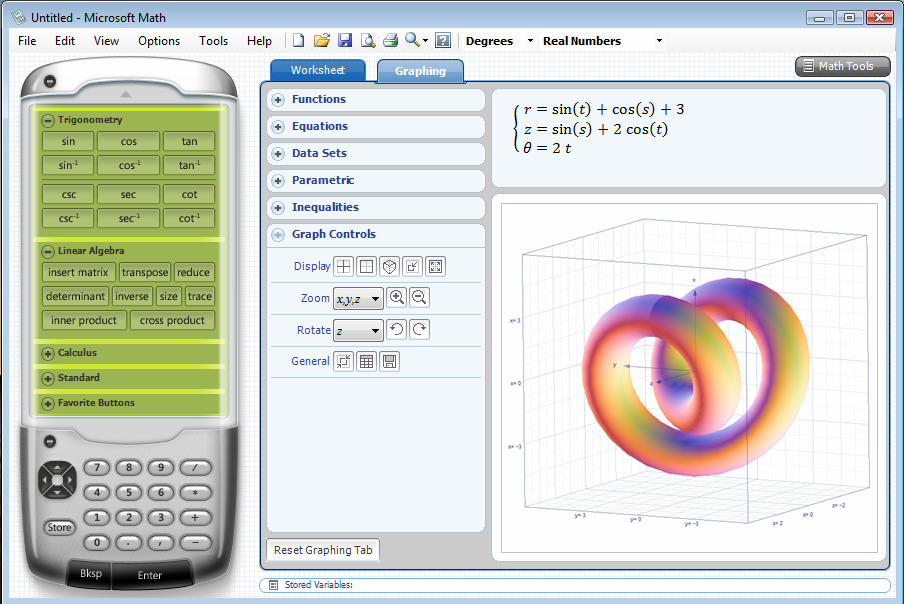Click the insert matrix button

coord(78,272)
